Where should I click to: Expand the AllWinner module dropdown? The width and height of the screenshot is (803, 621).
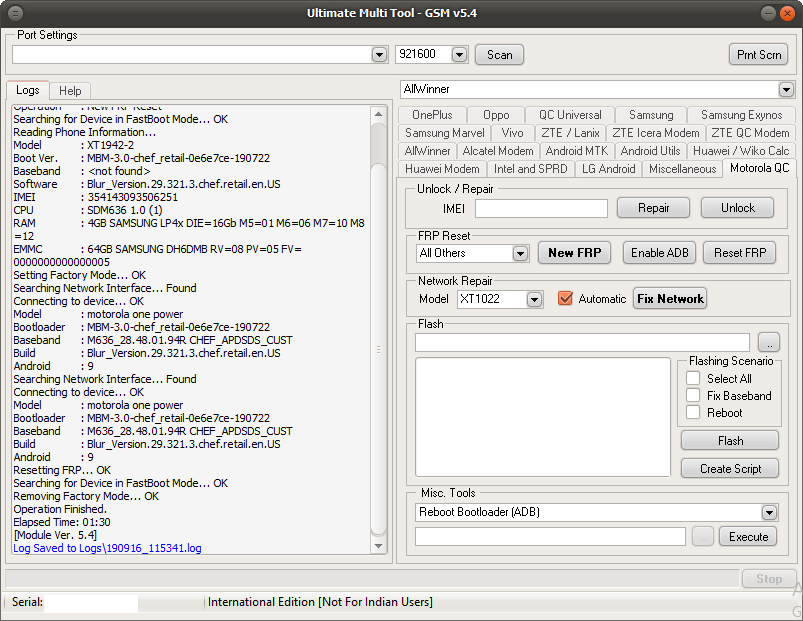coord(786,90)
